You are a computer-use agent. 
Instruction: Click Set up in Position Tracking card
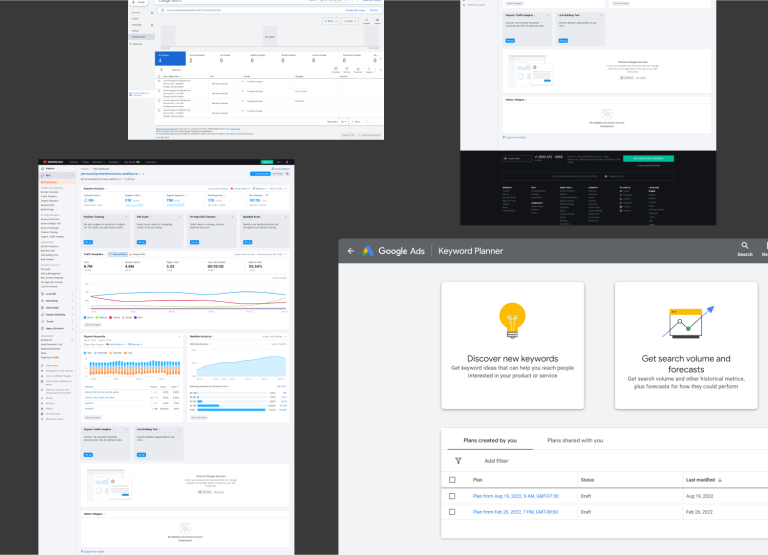tap(88, 242)
